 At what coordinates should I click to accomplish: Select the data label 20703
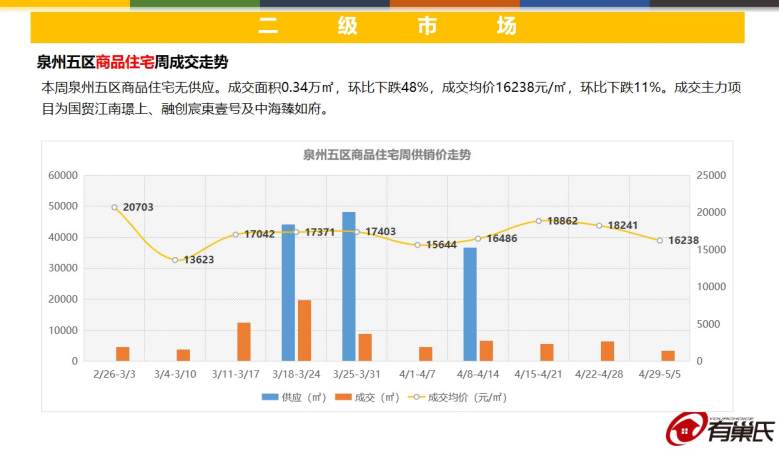click(x=138, y=207)
